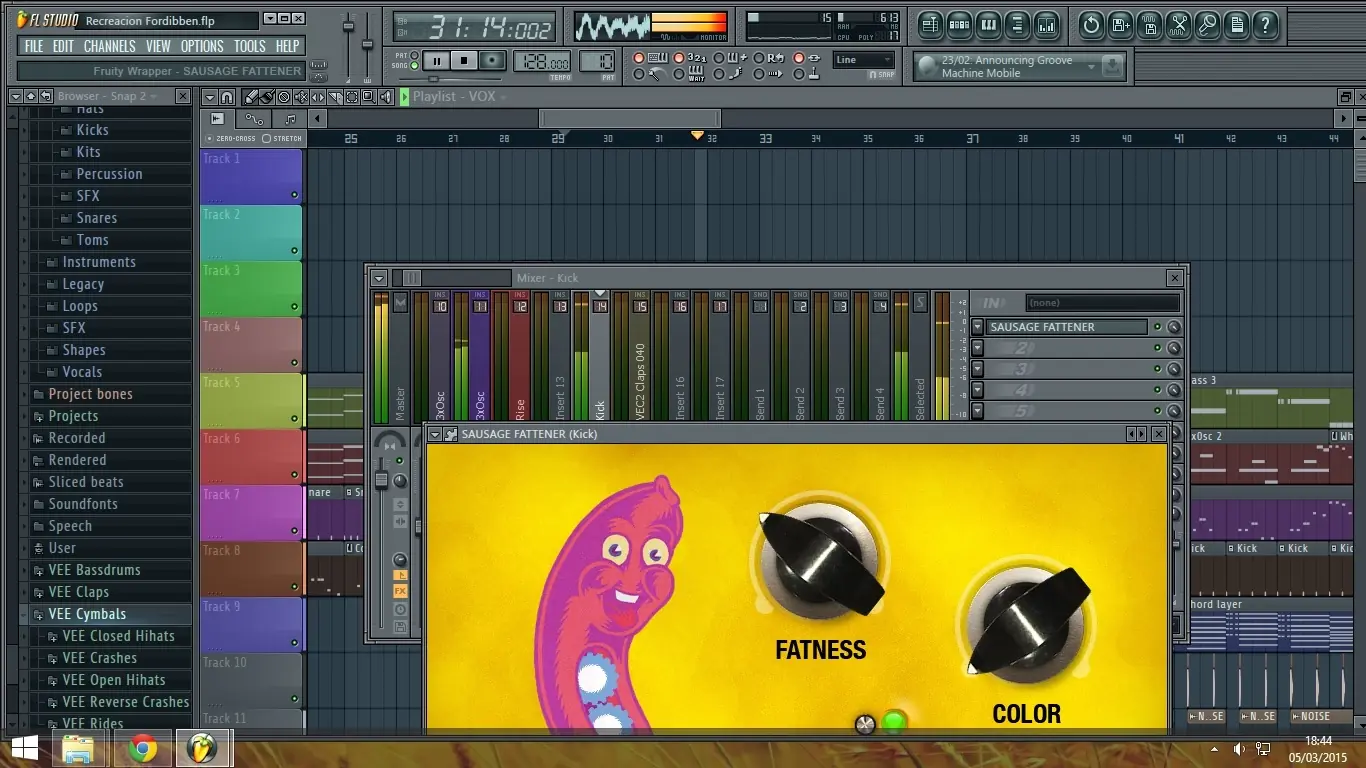
Task: Select the Playback speaker tool in Playlist
Action: coord(385,97)
